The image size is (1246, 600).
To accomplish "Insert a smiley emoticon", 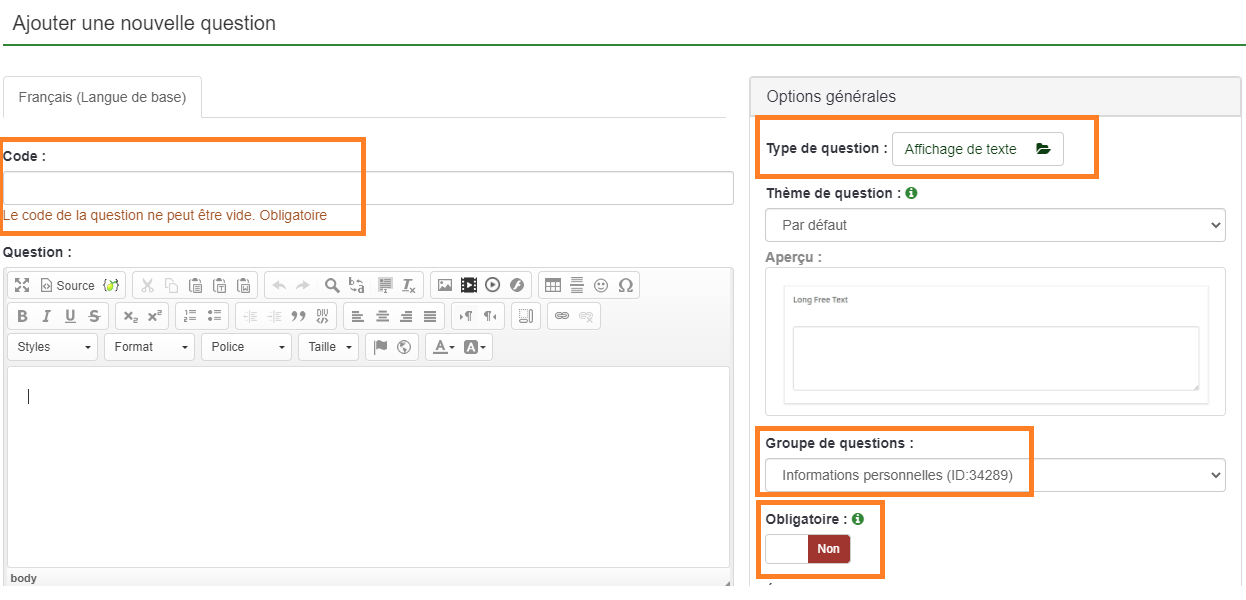I will click(601, 285).
